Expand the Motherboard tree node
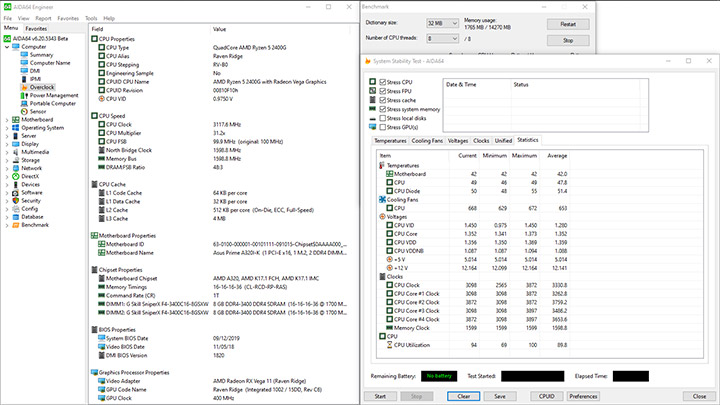This screenshot has width=720, height=405. tap(7, 120)
